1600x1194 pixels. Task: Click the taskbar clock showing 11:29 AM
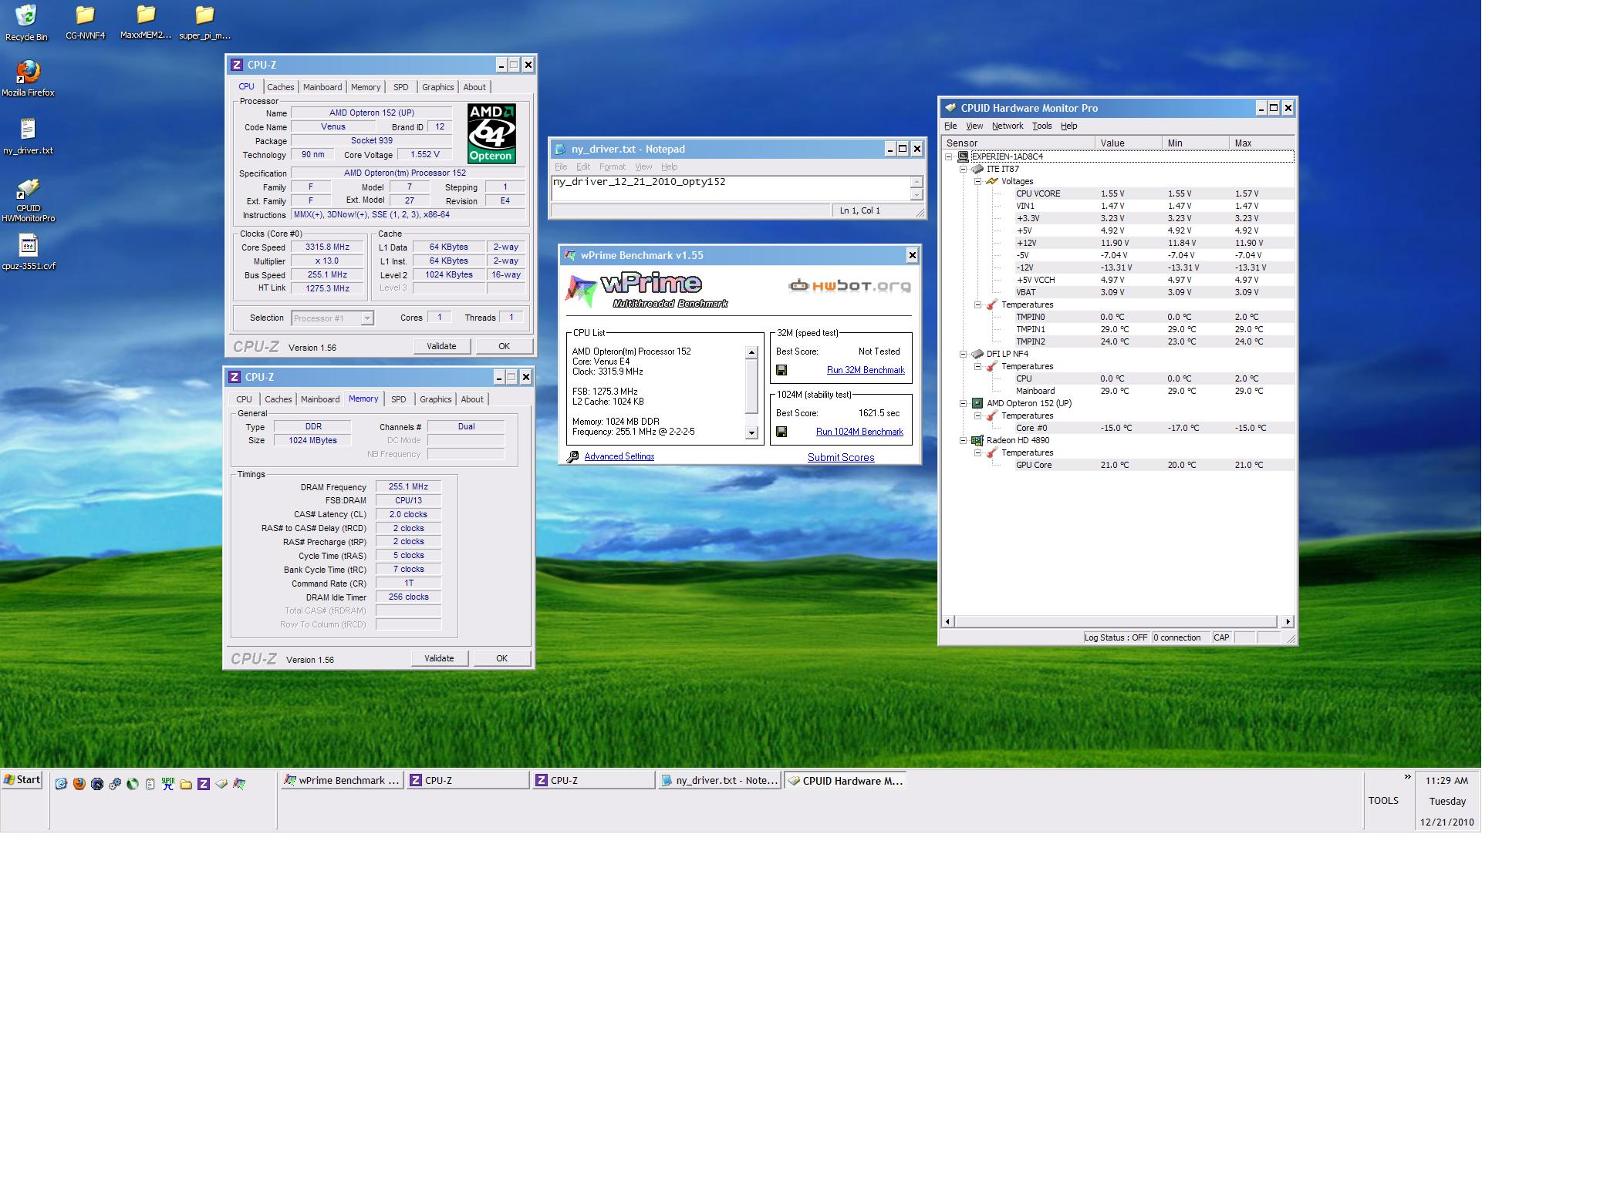[1447, 781]
